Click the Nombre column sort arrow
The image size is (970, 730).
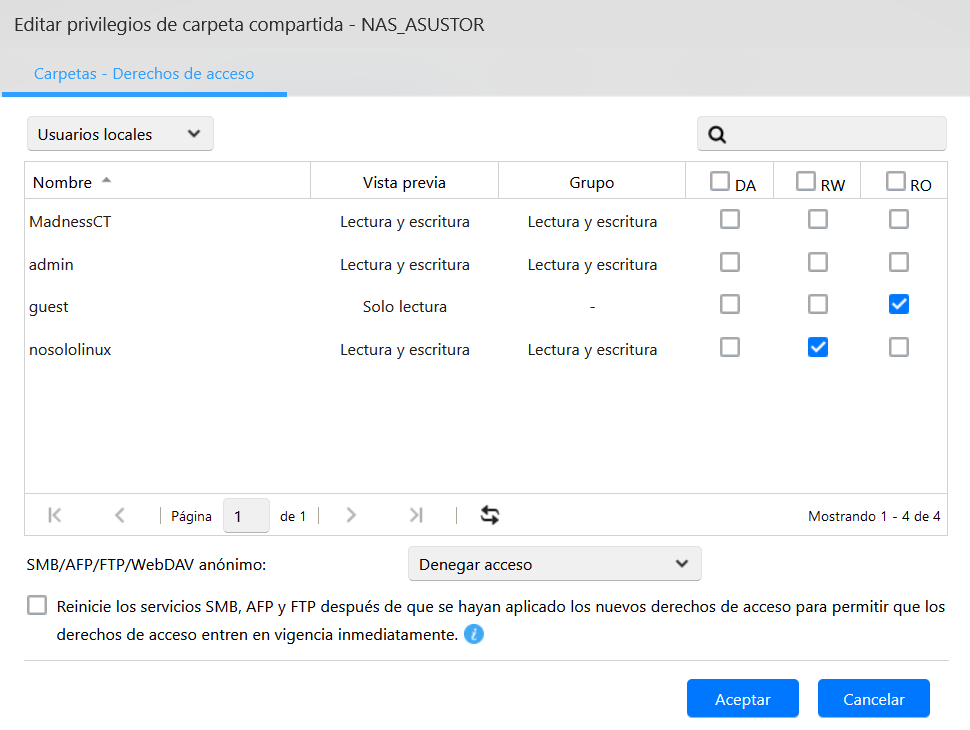(107, 182)
